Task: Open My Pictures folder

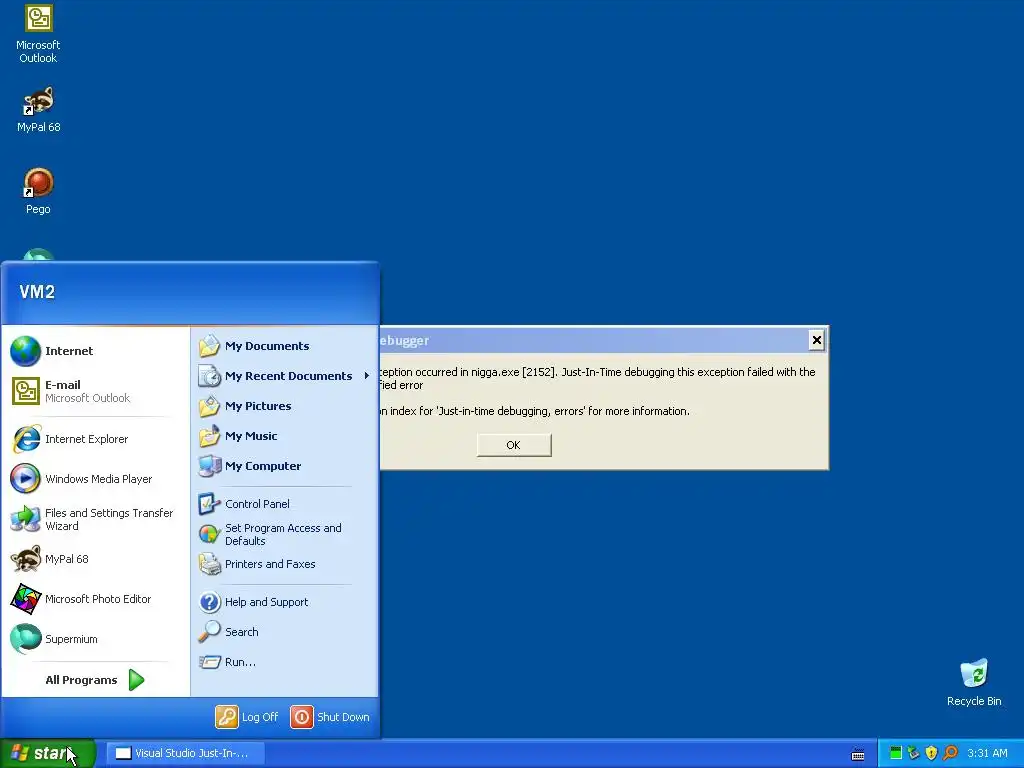Action: [x=285, y=406]
